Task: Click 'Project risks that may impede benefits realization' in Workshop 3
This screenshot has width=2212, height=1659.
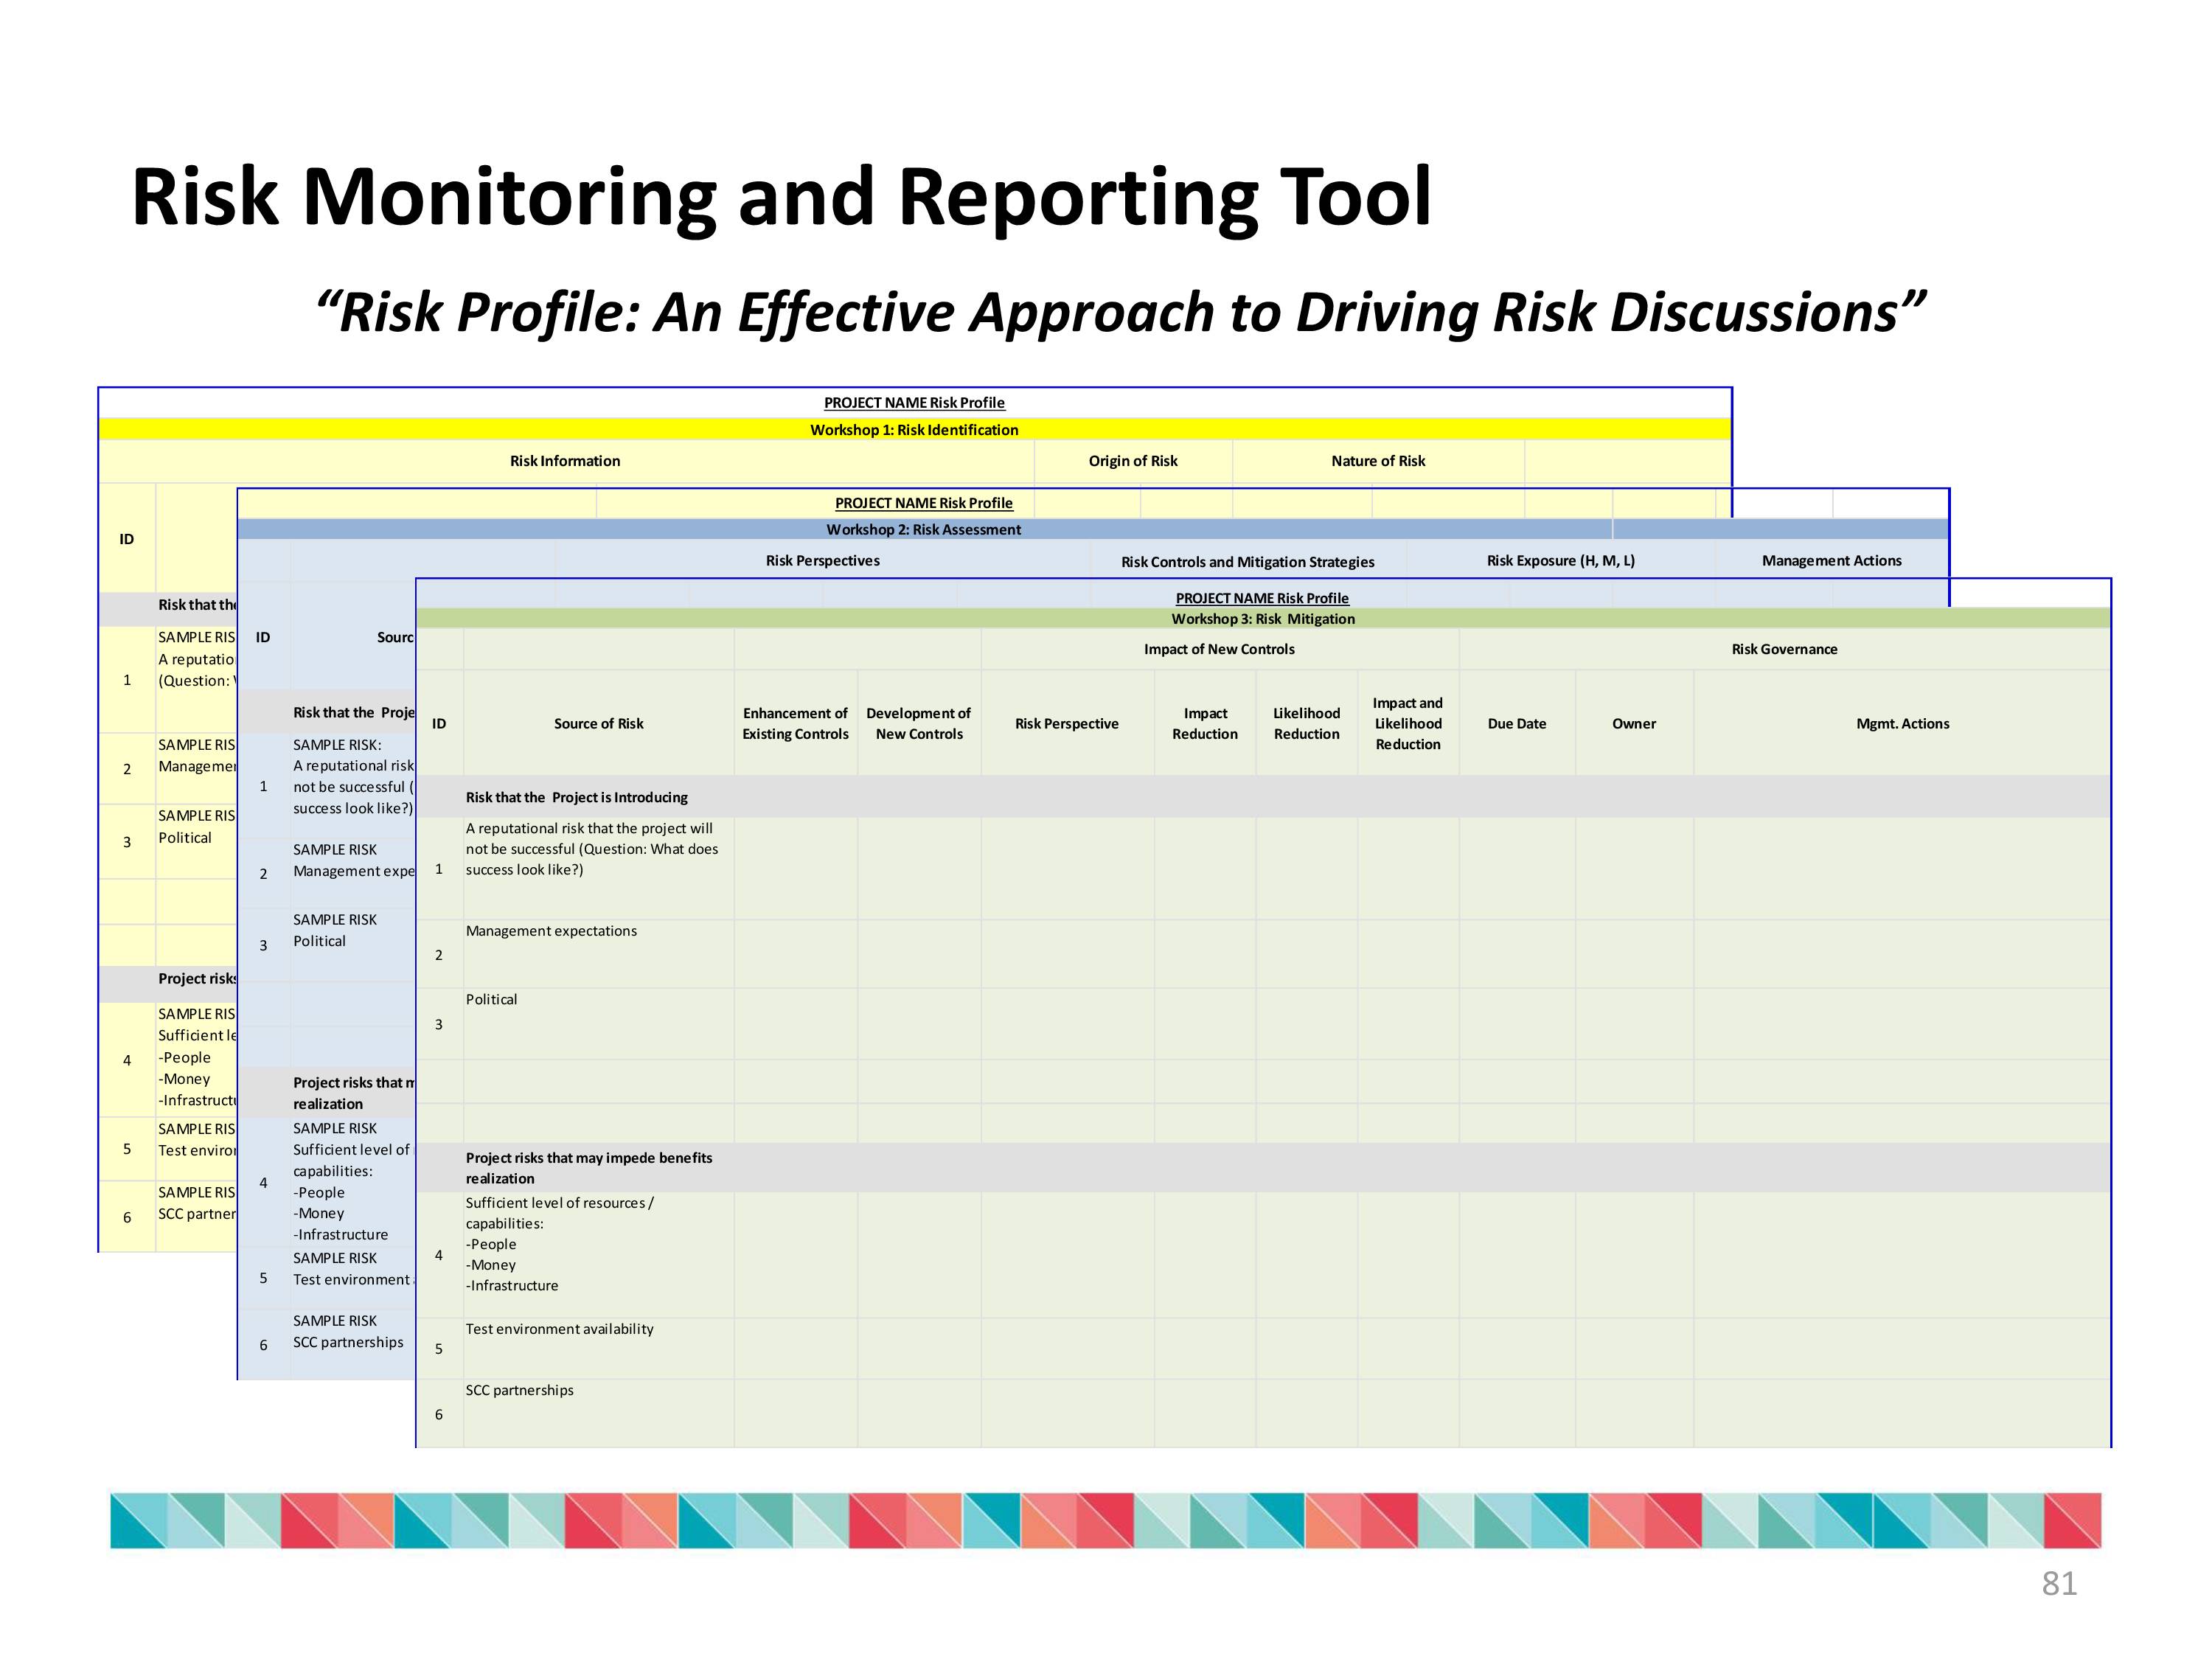Action: 589,1168
